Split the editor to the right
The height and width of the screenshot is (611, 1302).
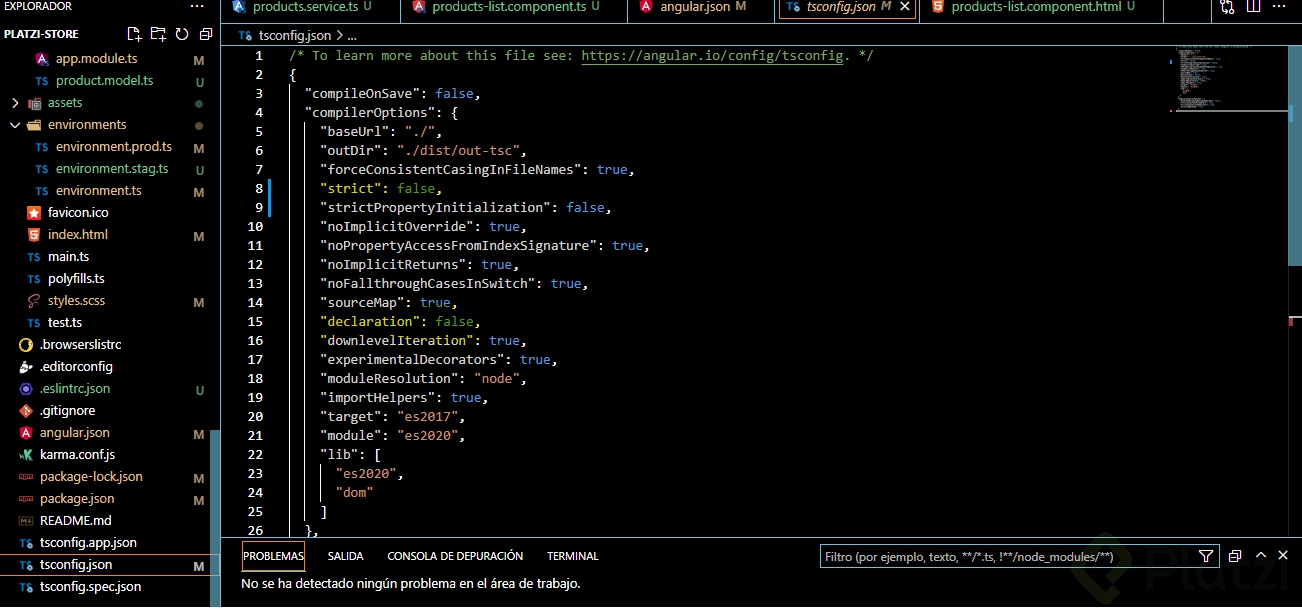click(1255, 7)
